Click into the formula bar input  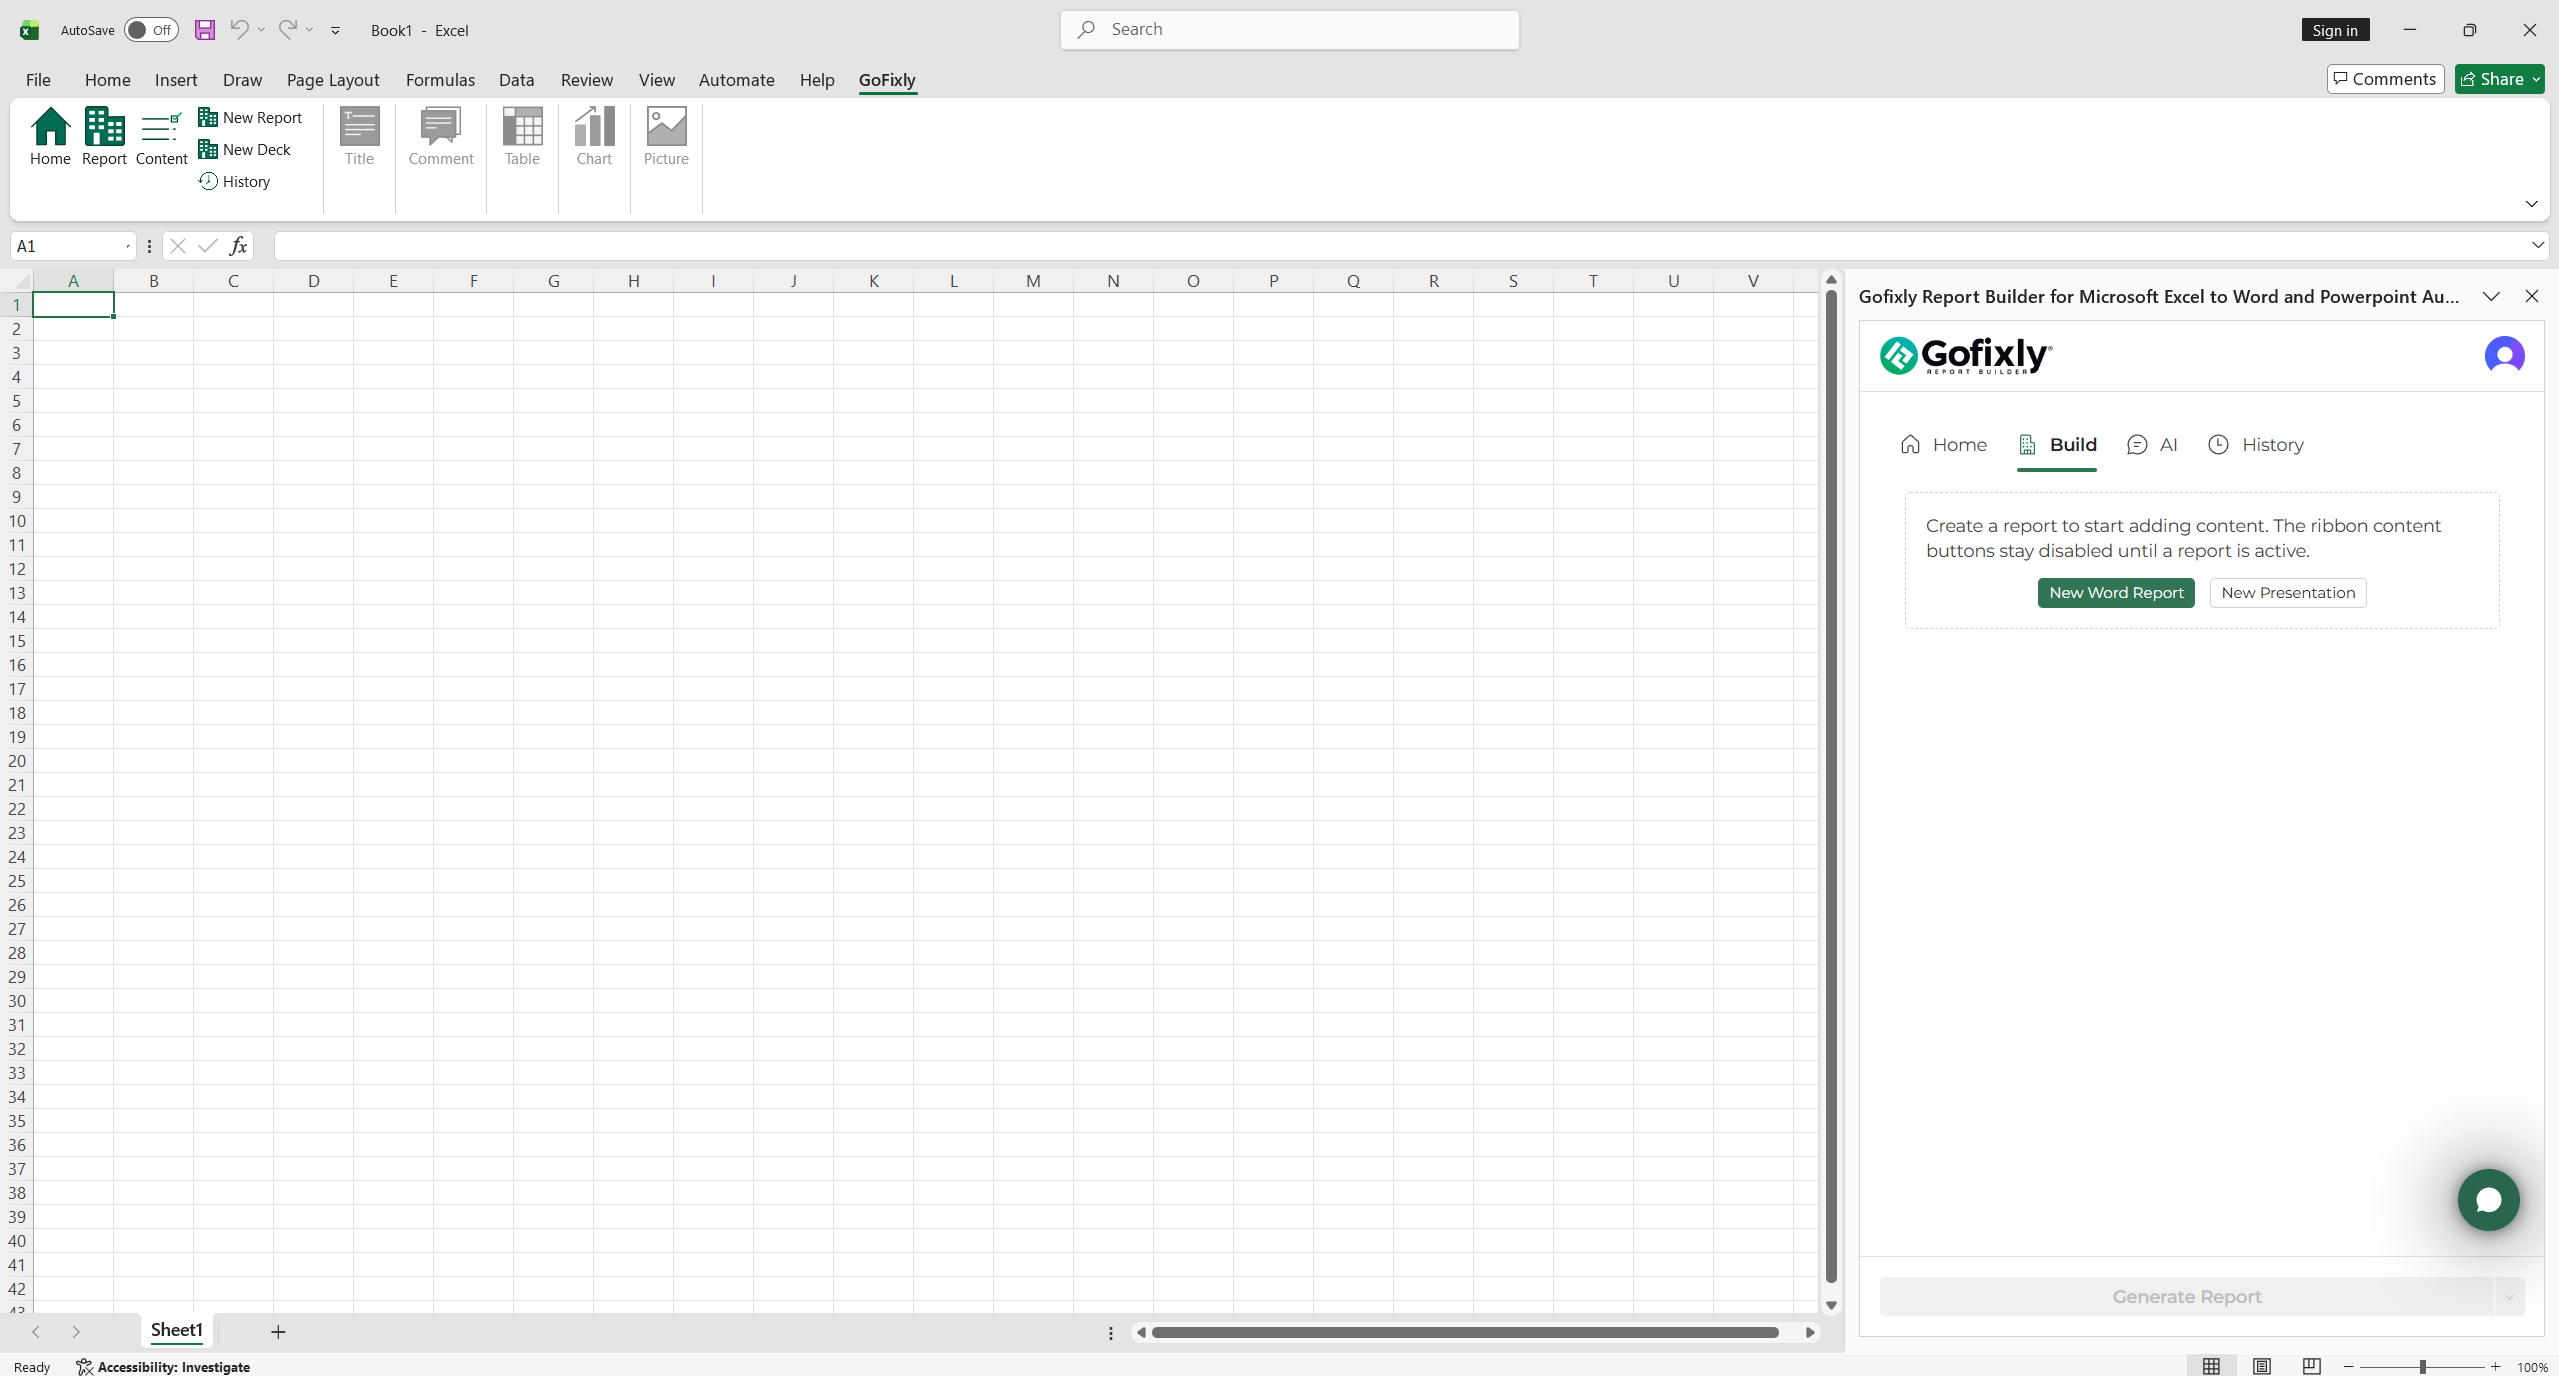point(1400,246)
